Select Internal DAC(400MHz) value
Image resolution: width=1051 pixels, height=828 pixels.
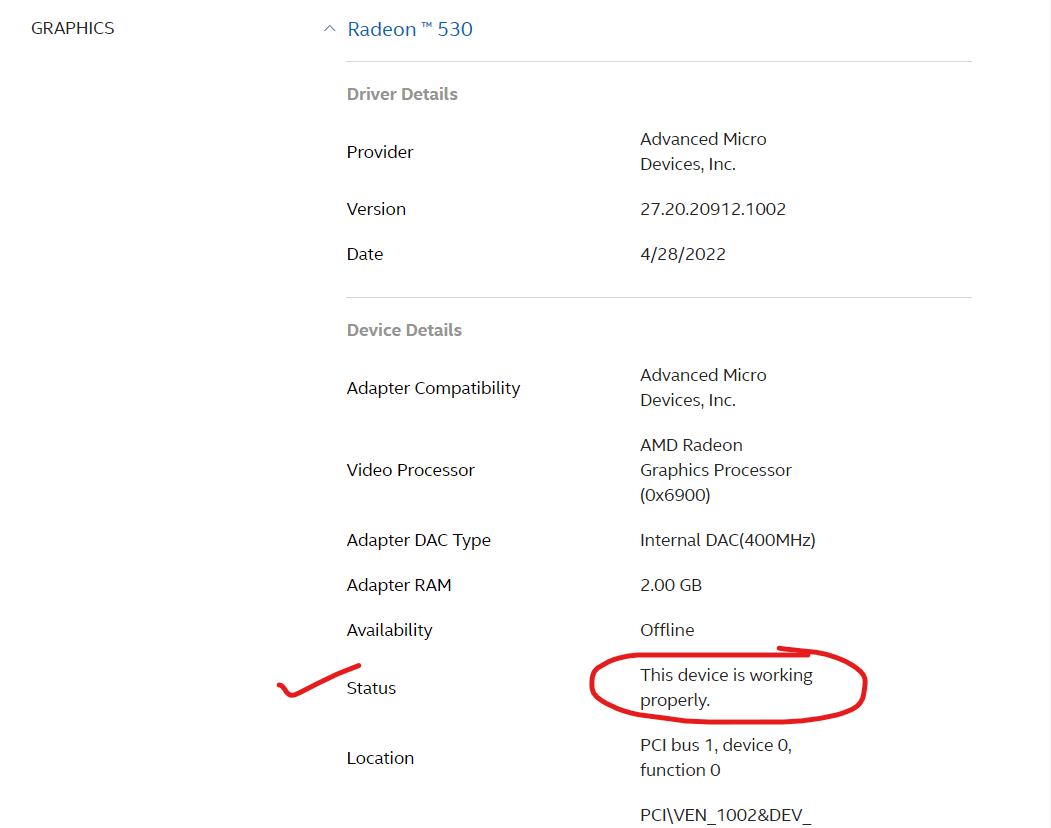727,540
